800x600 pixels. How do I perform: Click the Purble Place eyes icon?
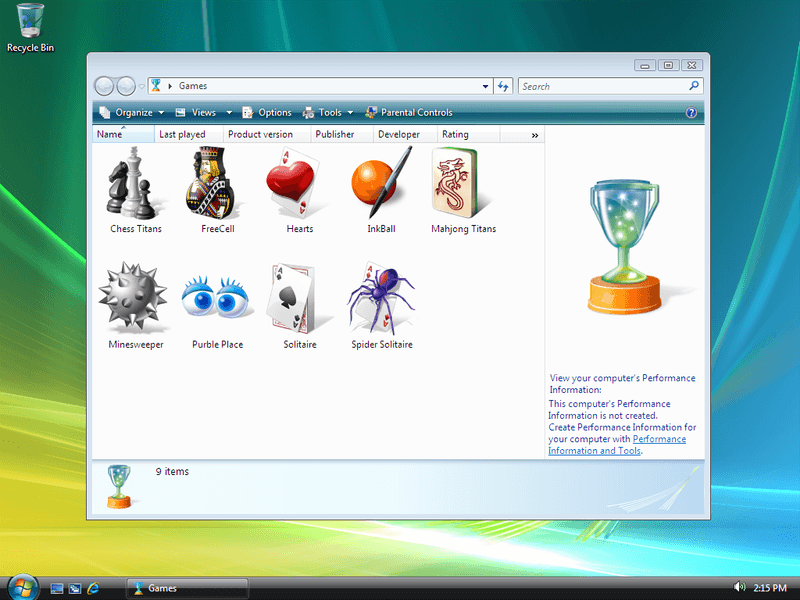(215, 296)
